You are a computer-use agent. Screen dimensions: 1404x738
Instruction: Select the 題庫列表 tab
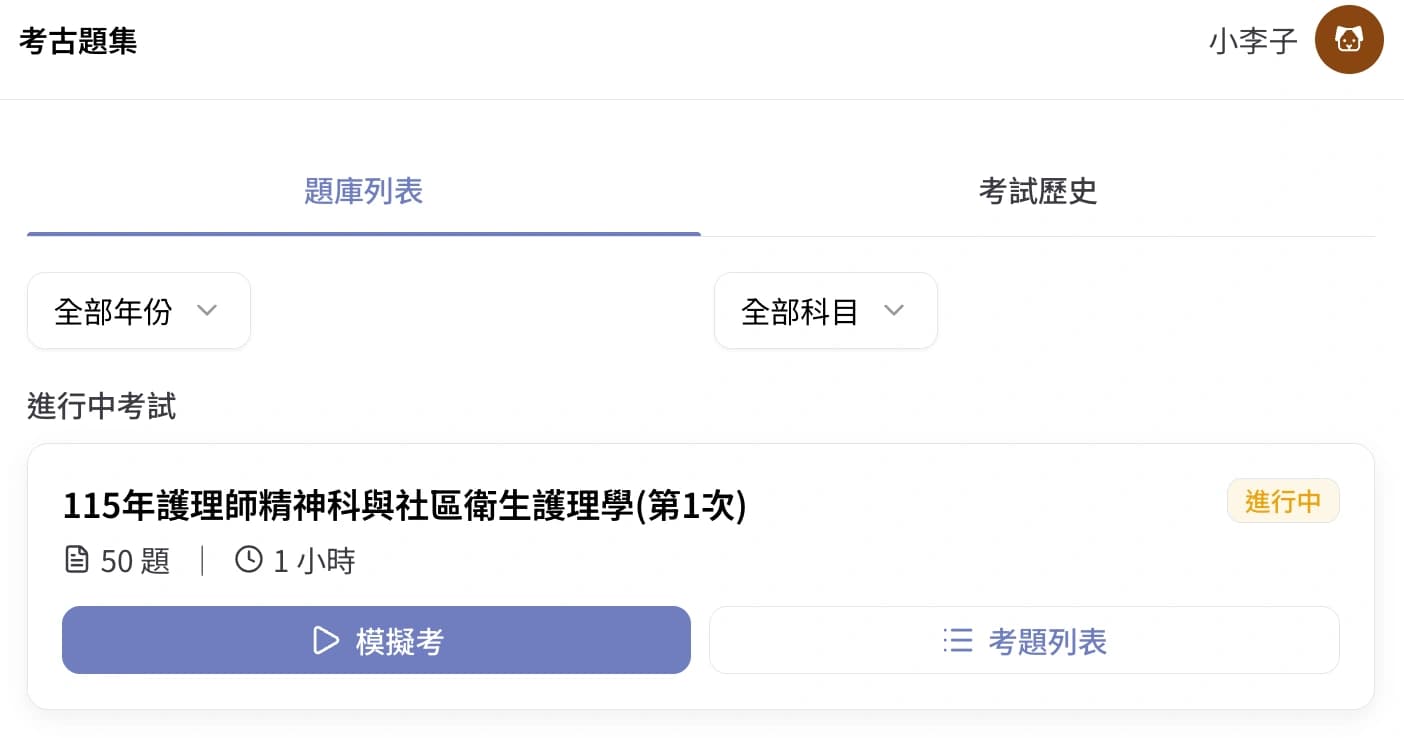364,192
